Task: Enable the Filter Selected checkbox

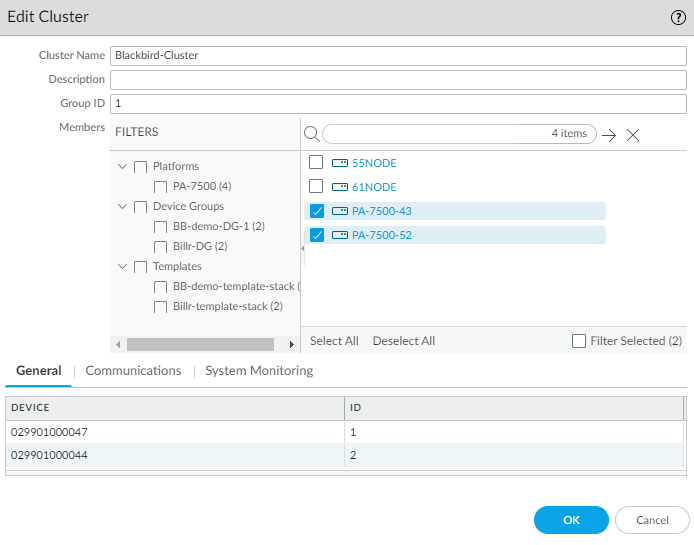Action: click(x=579, y=341)
